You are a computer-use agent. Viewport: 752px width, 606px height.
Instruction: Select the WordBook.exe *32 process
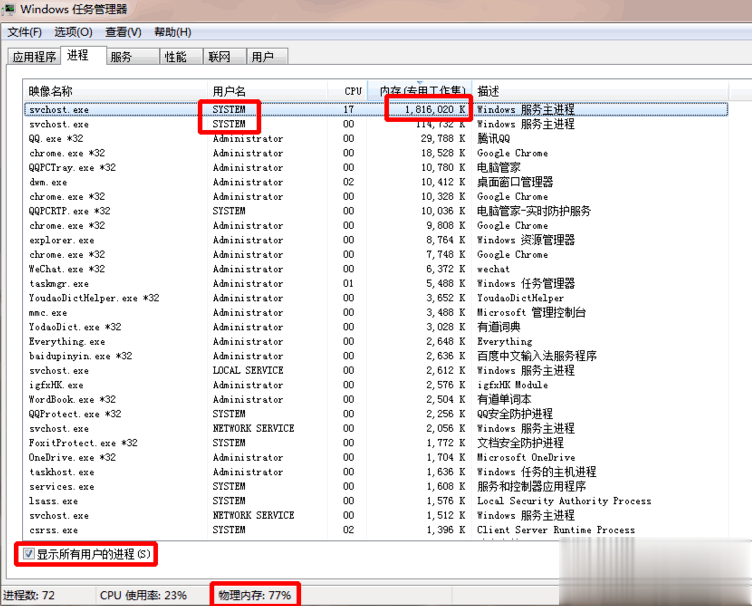[x=376, y=399]
